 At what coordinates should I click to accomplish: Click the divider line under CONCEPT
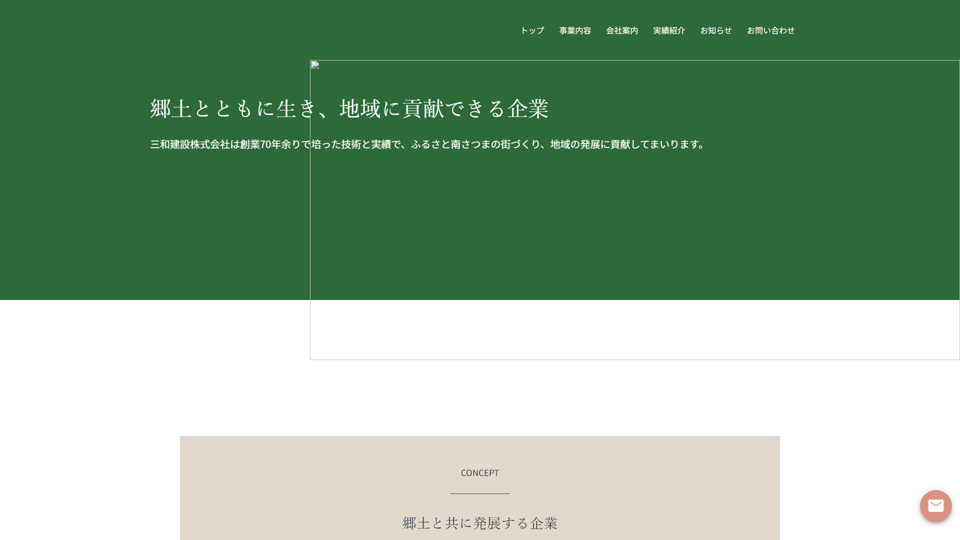pos(480,493)
